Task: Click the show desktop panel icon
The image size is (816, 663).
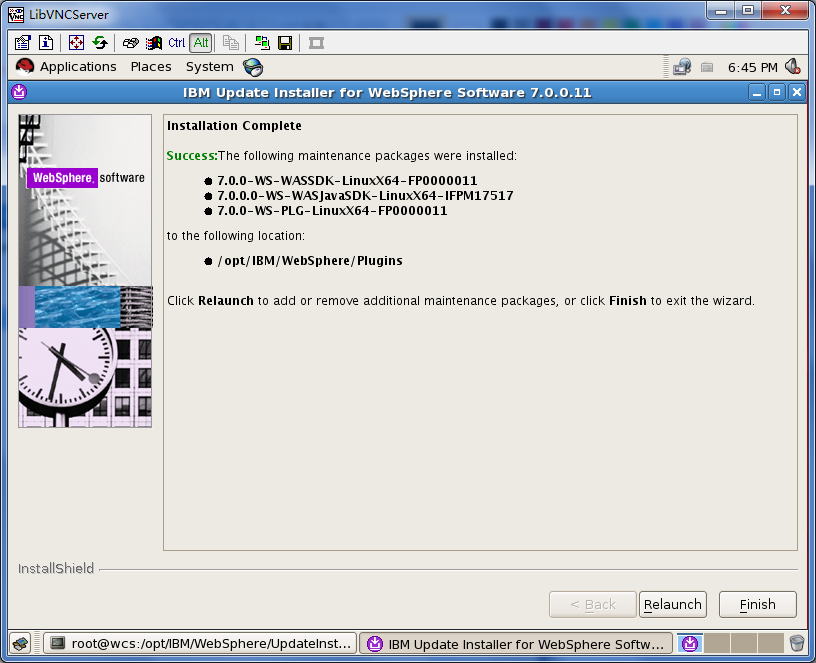Action: 21,644
